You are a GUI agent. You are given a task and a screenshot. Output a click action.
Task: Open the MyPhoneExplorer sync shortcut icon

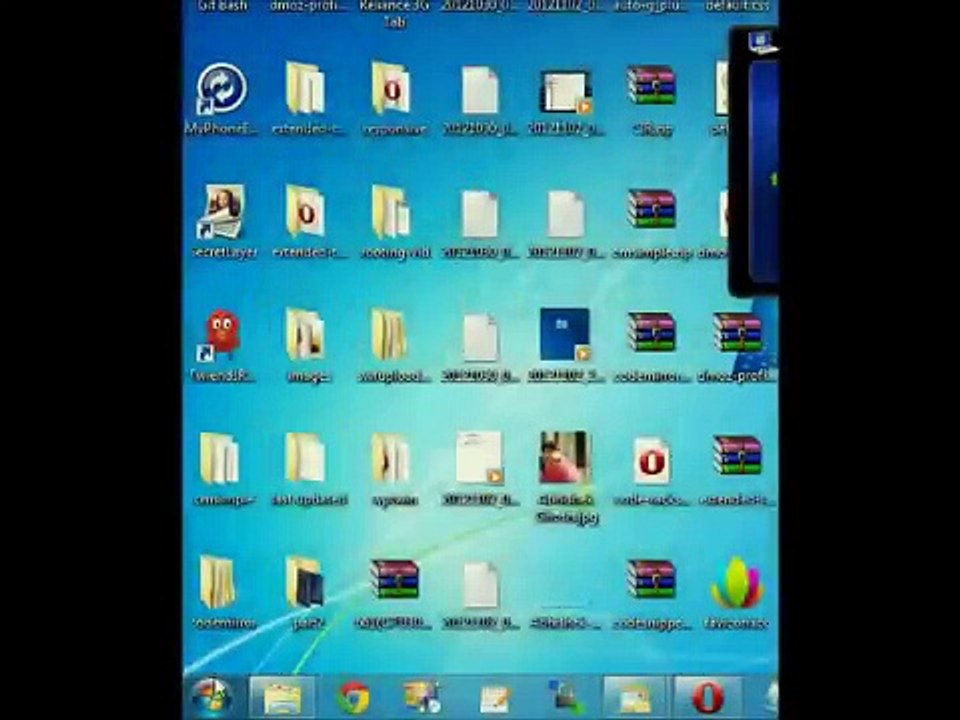click(x=222, y=89)
